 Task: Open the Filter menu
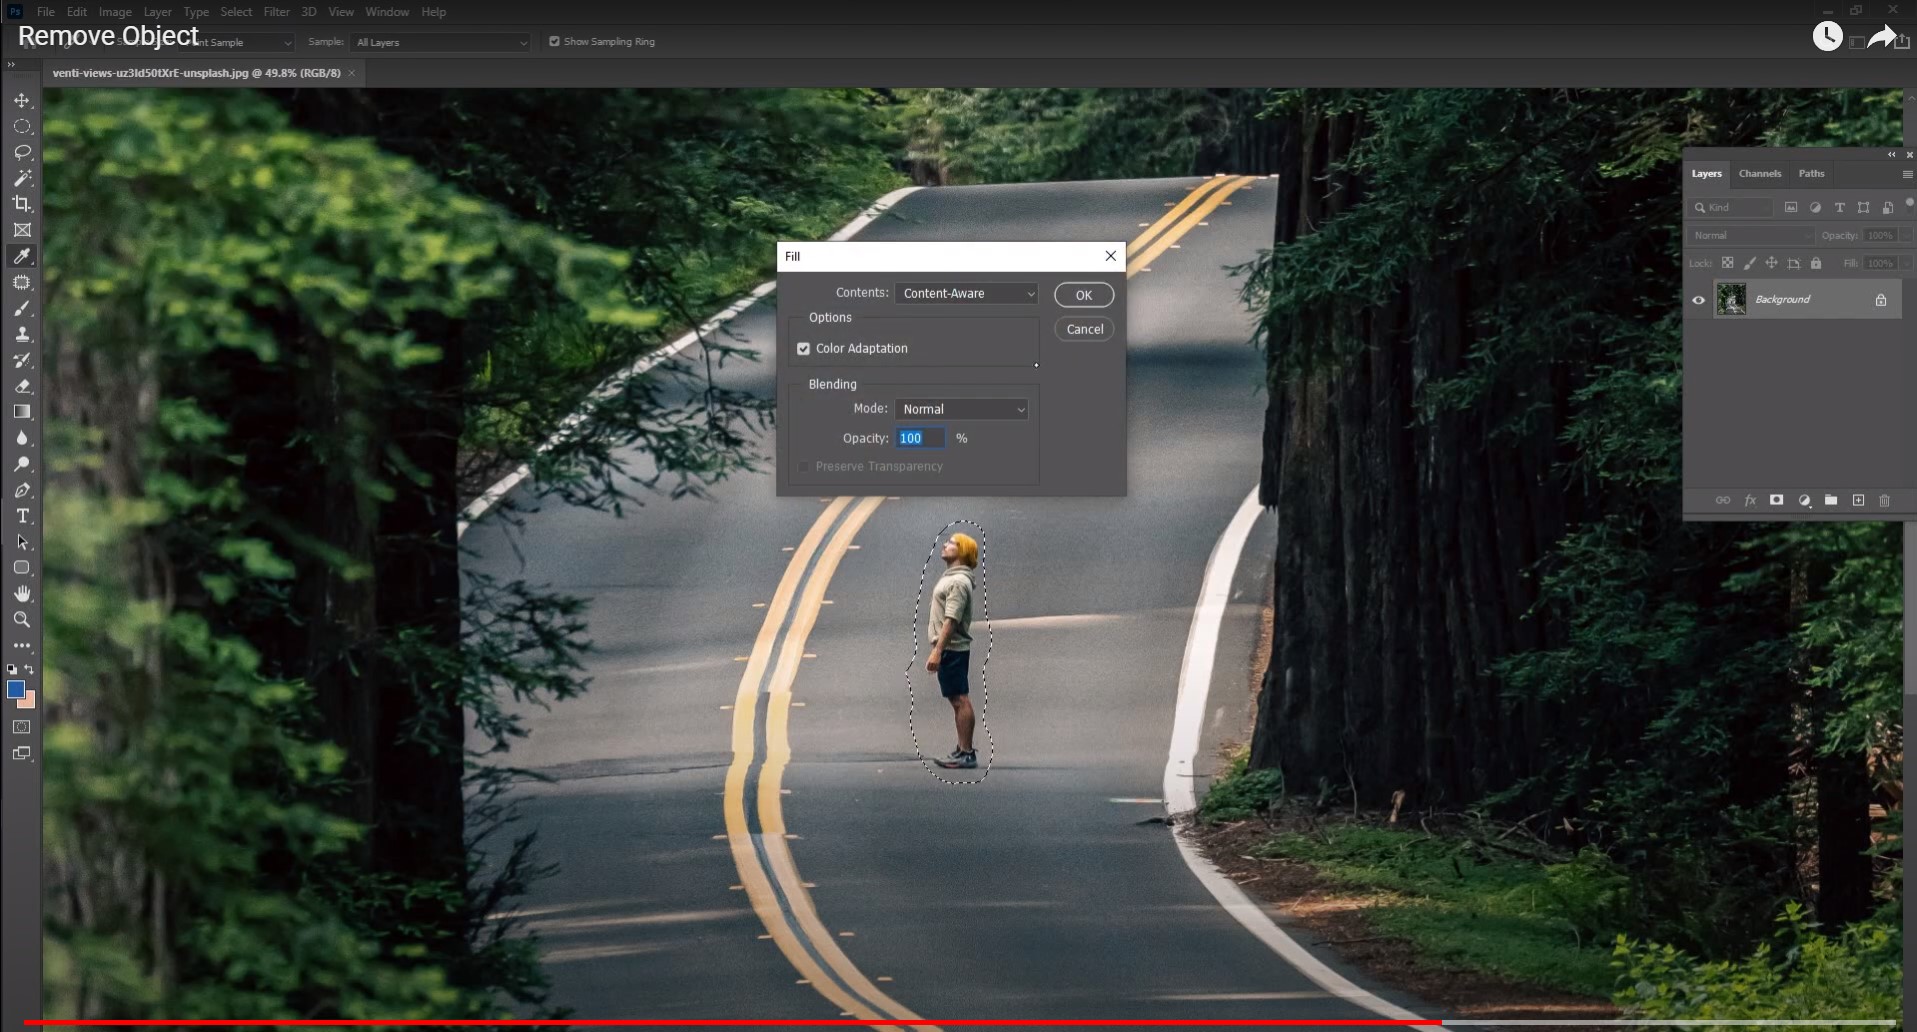click(x=277, y=12)
